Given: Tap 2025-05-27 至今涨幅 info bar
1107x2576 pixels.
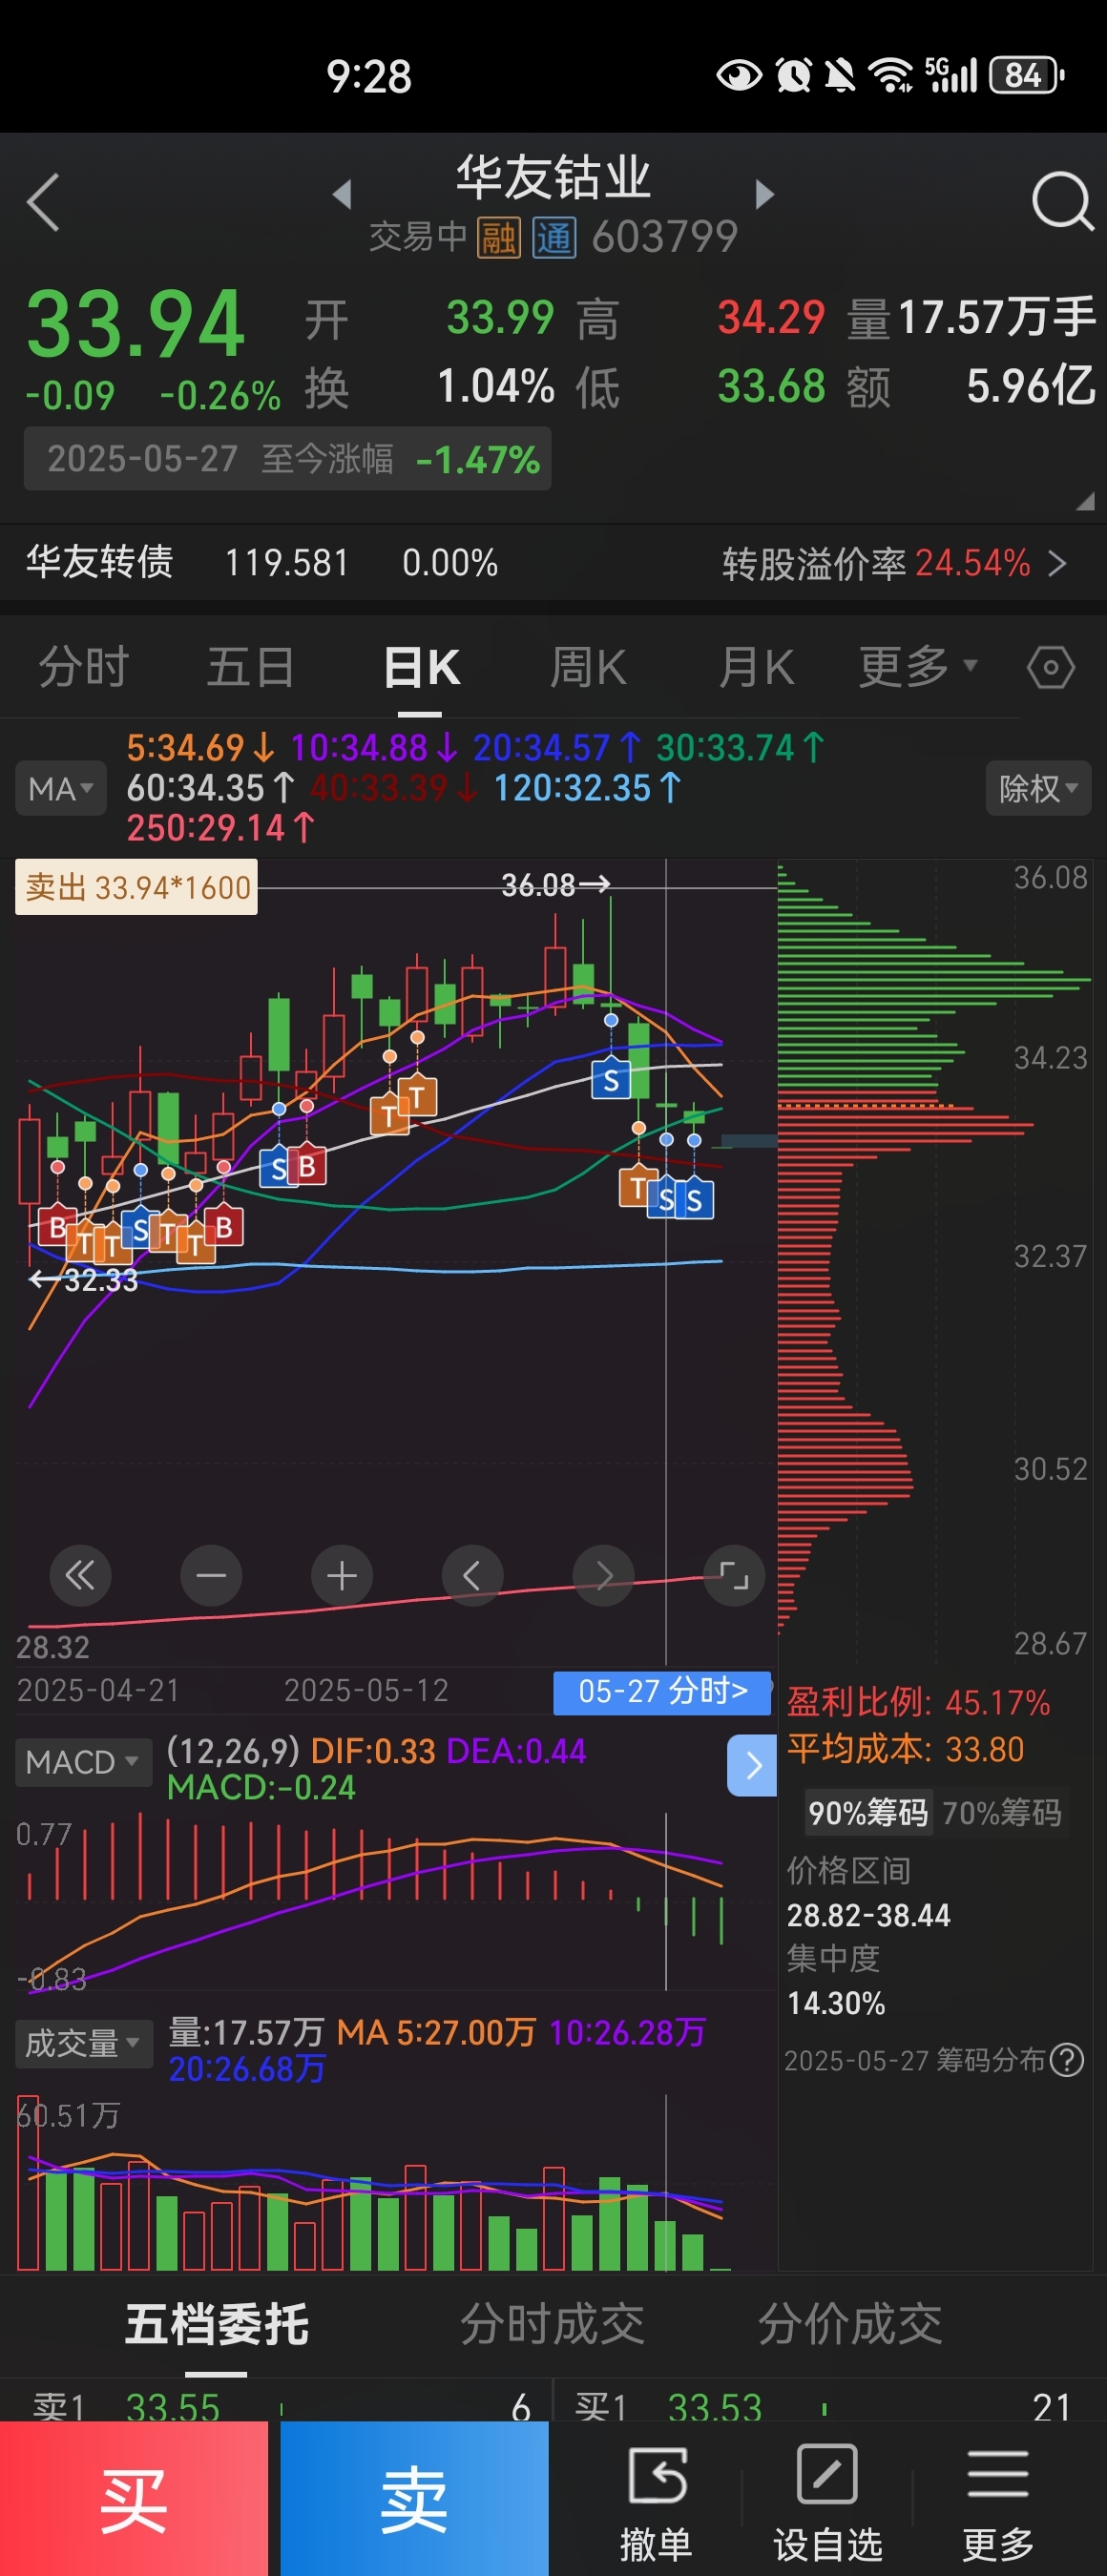Looking at the screenshot, I should click(288, 459).
